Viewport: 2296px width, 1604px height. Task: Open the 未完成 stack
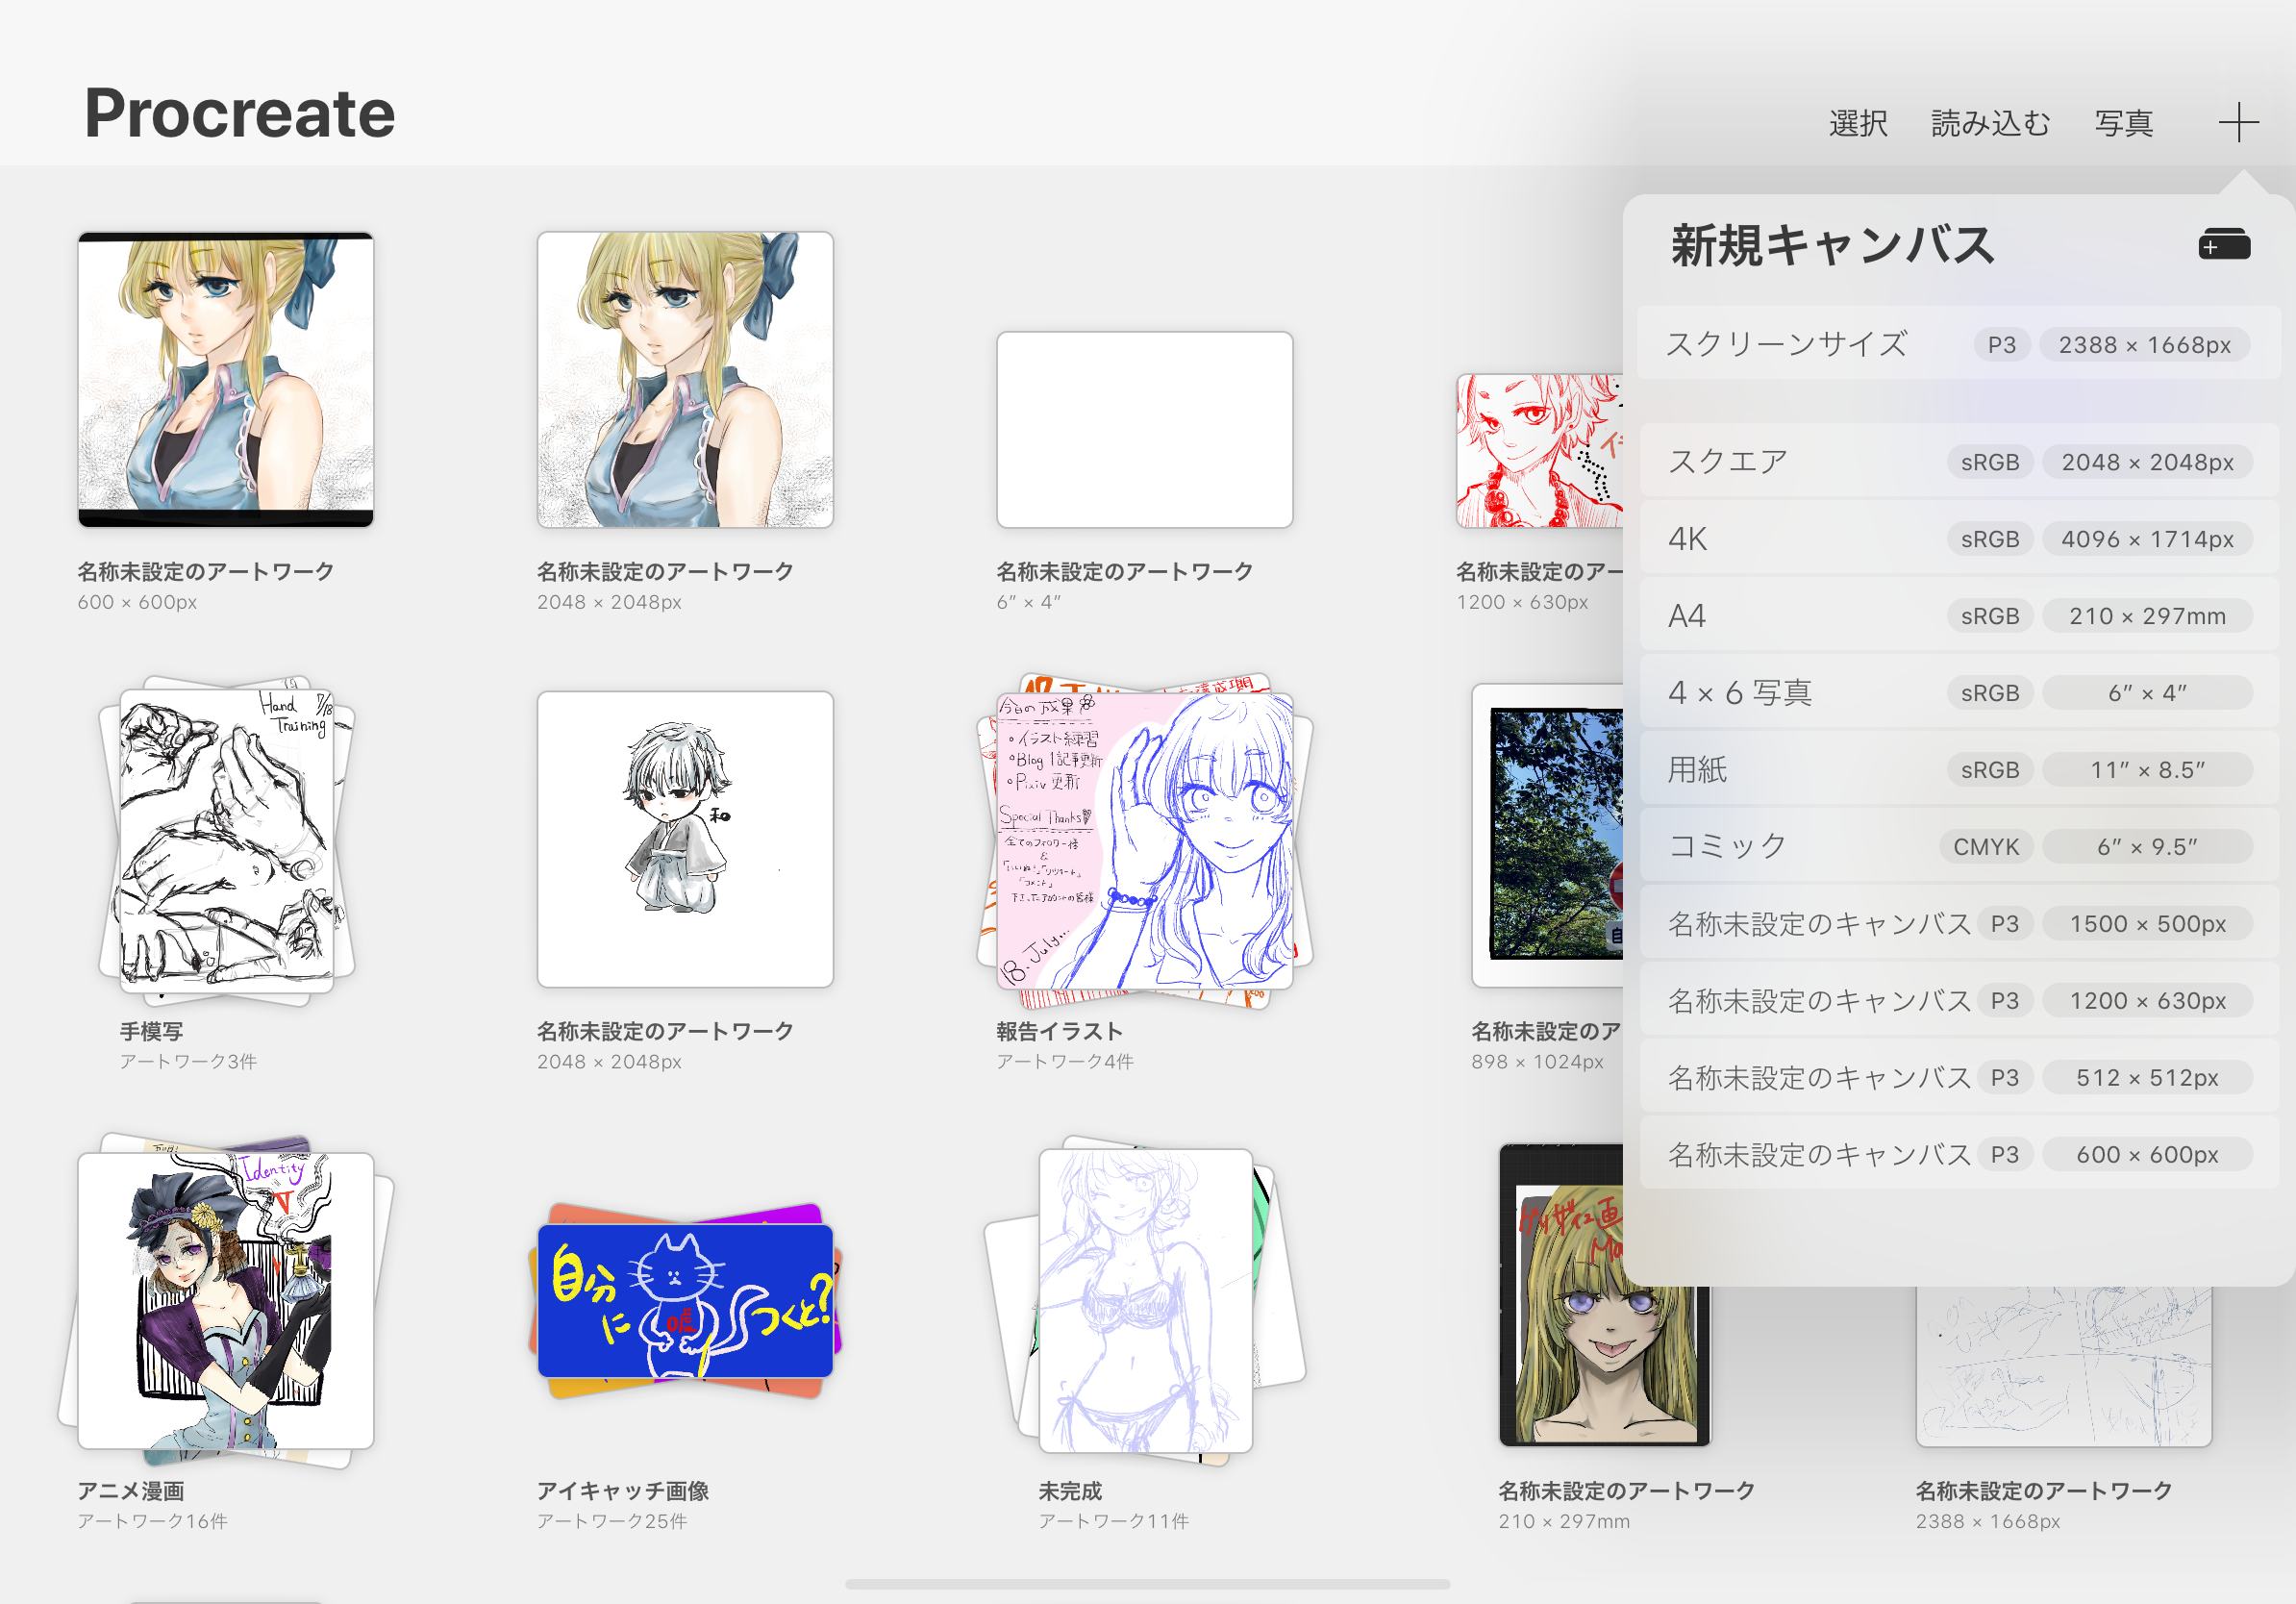(x=1145, y=1300)
